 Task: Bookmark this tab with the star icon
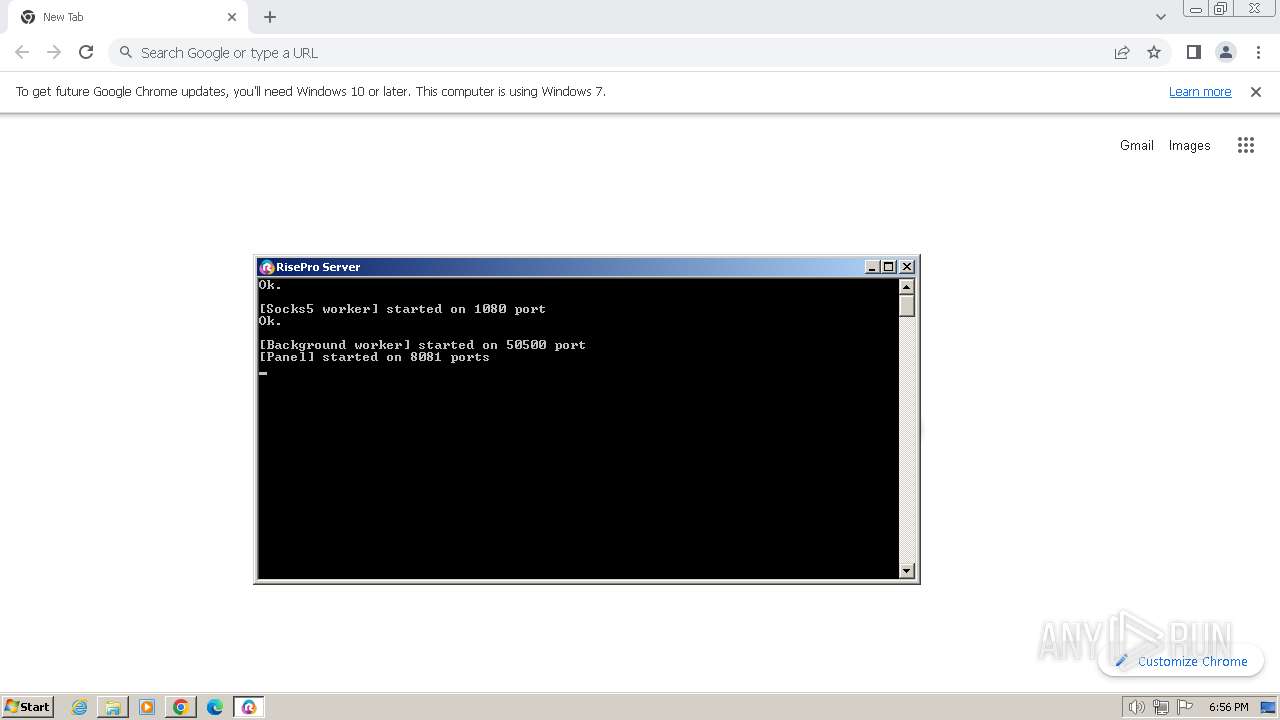[1154, 52]
